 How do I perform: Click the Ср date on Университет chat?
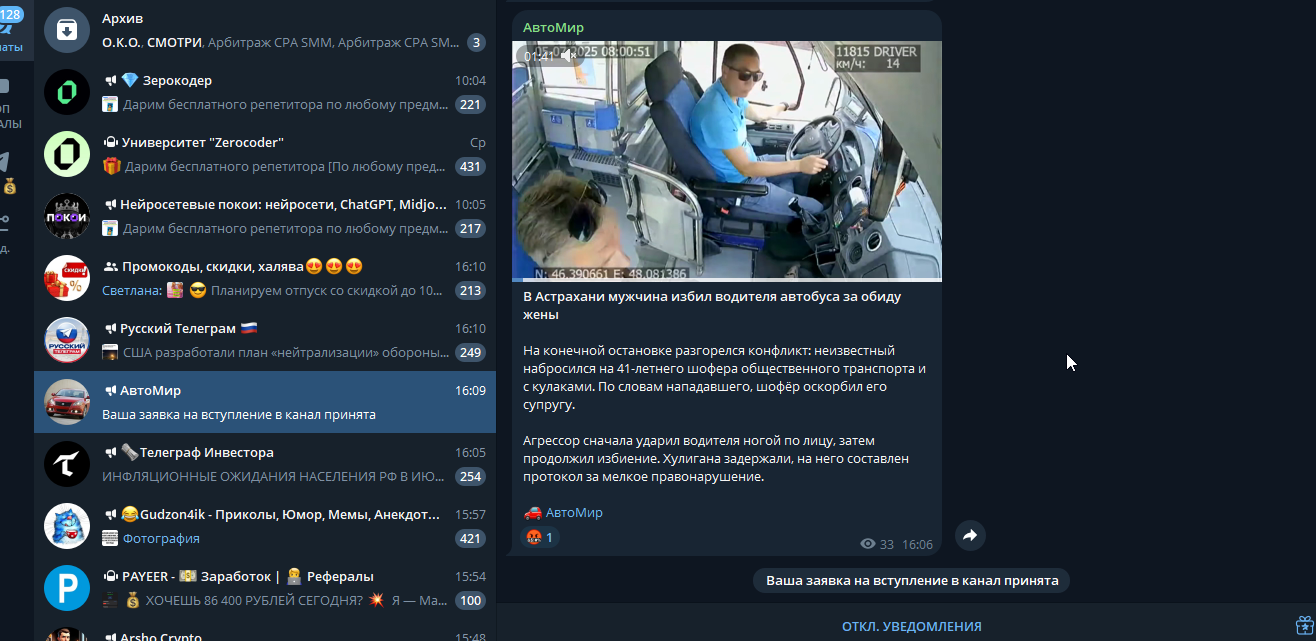tap(478, 142)
